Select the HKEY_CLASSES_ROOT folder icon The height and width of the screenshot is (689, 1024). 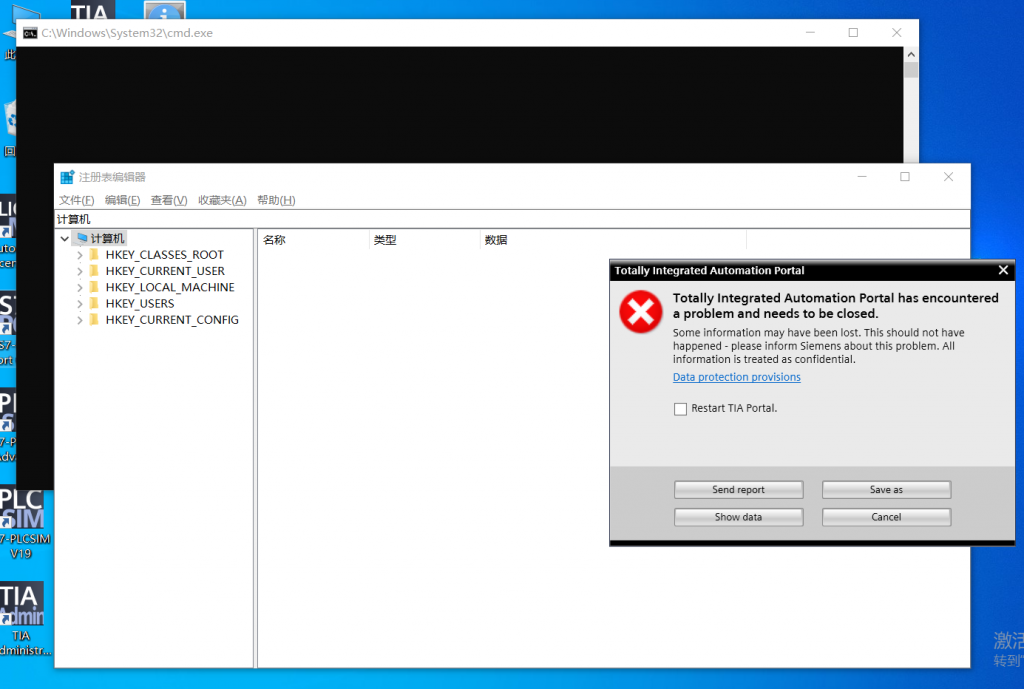click(94, 254)
